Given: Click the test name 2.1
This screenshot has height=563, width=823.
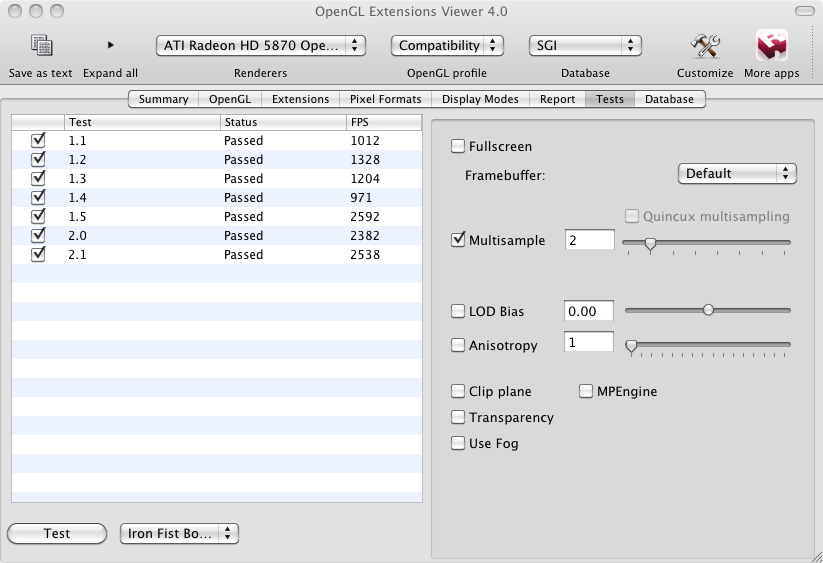Looking at the screenshot, I should [x=77, y=254].
